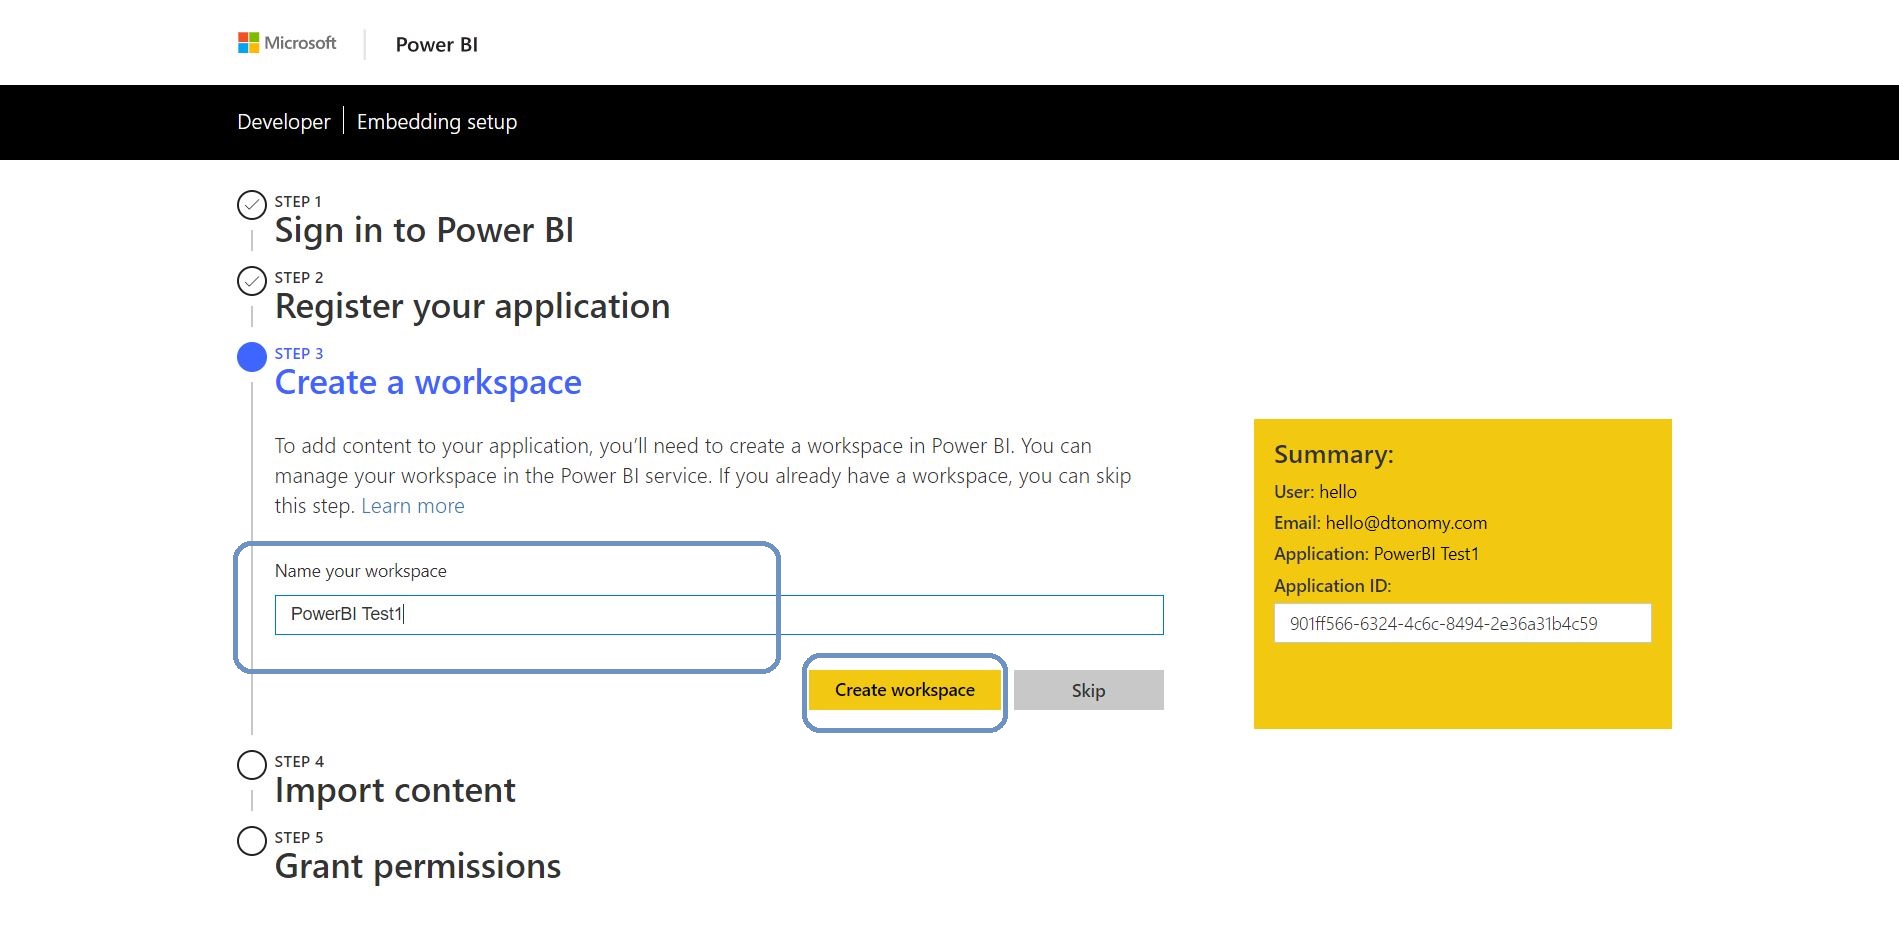Skip the workspace creation step
1899x925 pixels.
(x=1089, y=690)
